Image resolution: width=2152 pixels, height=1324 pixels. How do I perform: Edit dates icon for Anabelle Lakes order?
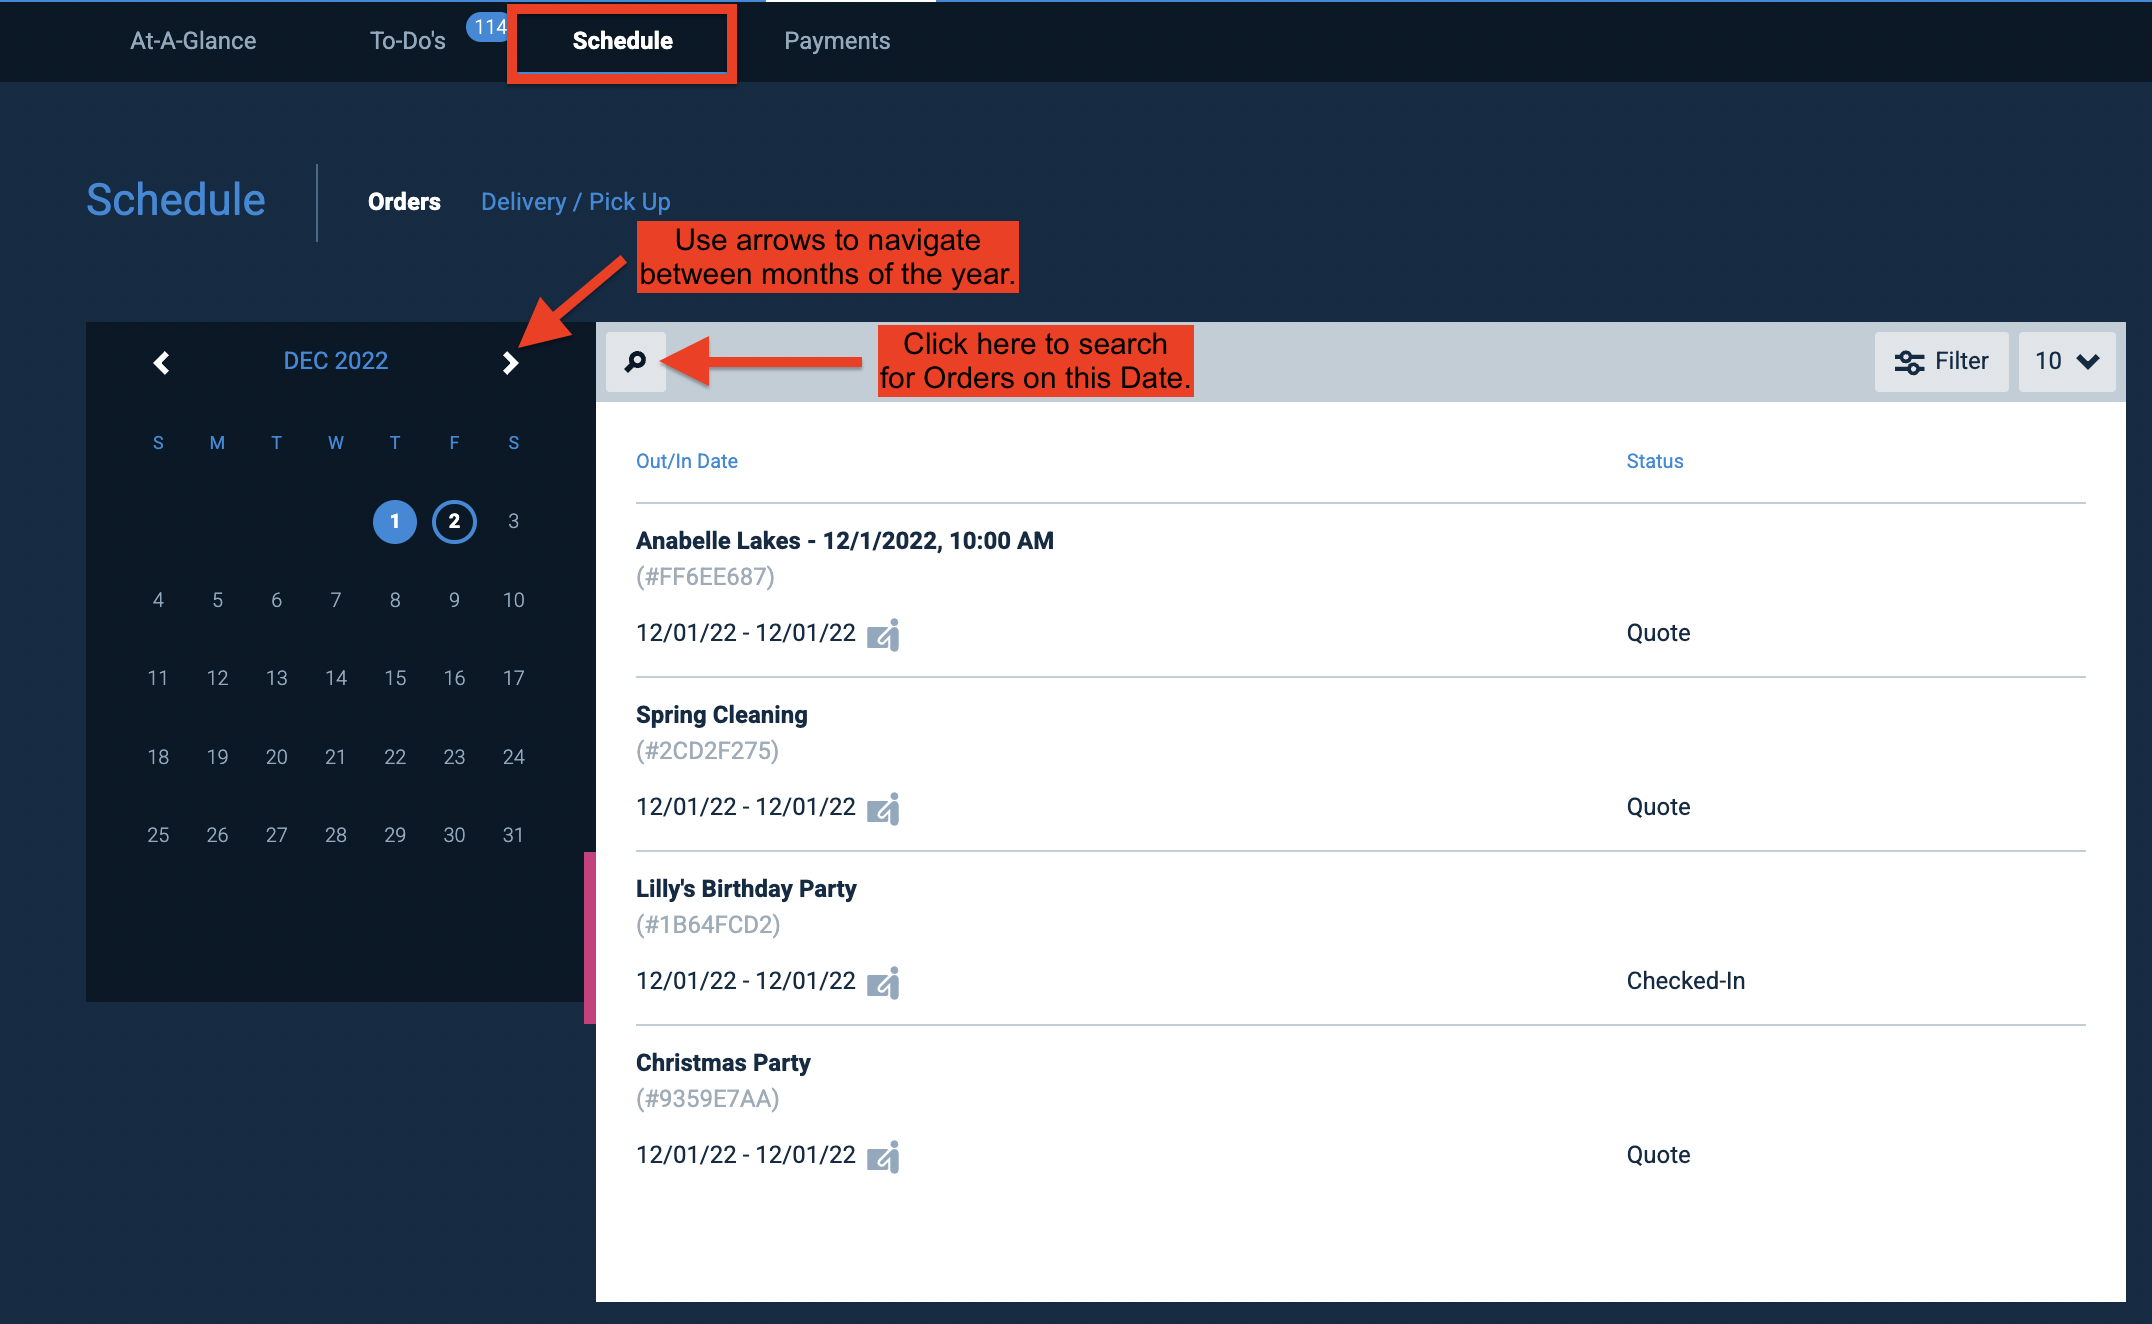pyautogui.click(x=883, y=635)
